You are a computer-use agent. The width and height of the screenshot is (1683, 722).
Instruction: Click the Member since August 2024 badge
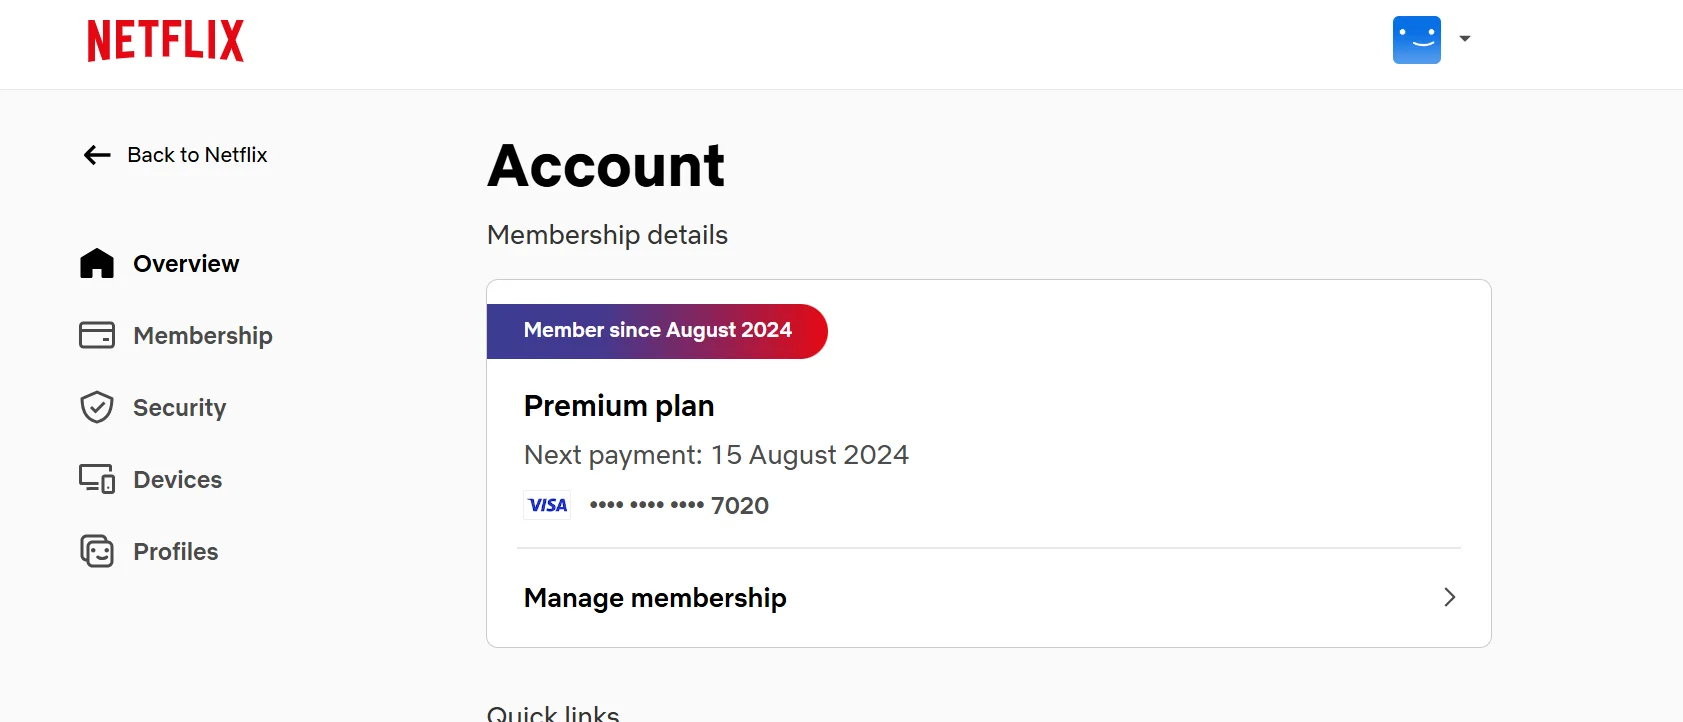pyautogui.click(x=657, y=331)
